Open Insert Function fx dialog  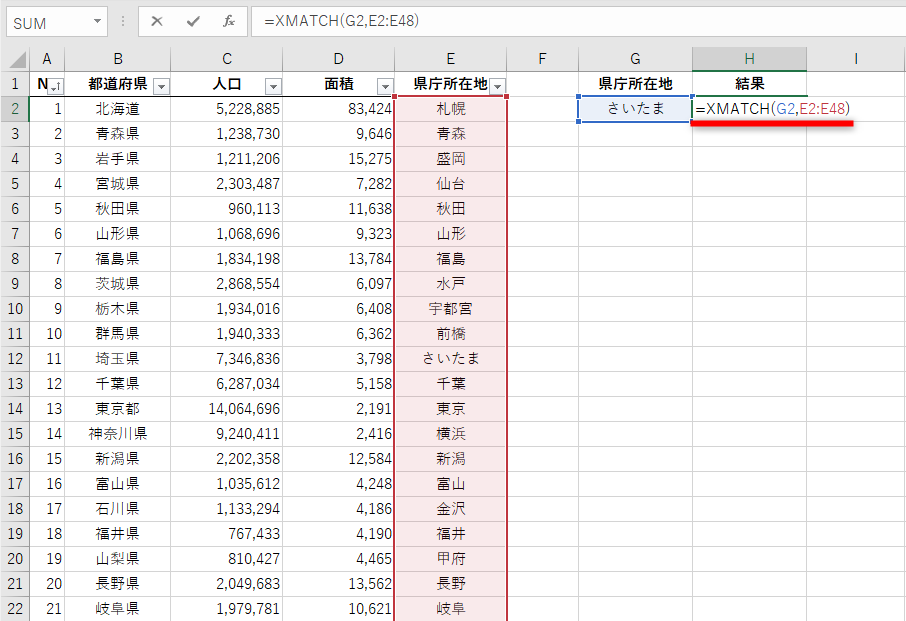[x=229, y=21]
